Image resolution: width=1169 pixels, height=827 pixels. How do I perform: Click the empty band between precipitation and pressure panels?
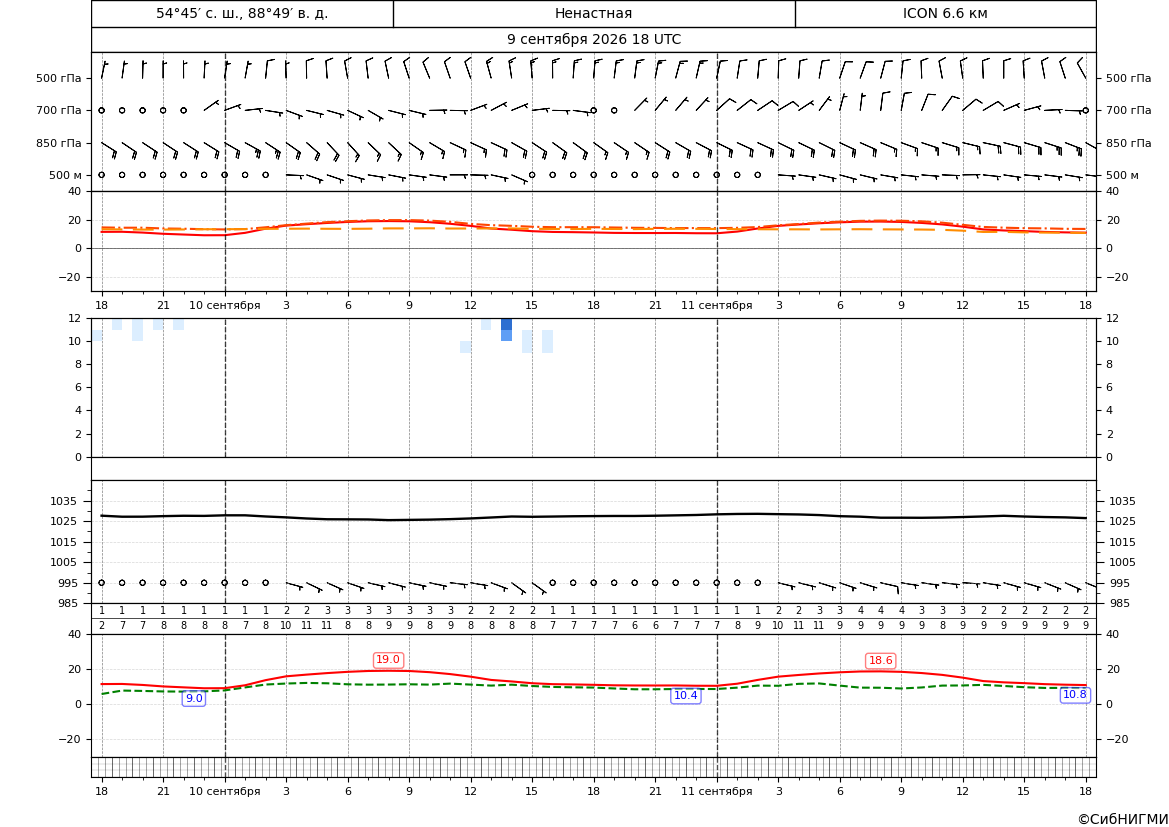(x=593, y=469)
